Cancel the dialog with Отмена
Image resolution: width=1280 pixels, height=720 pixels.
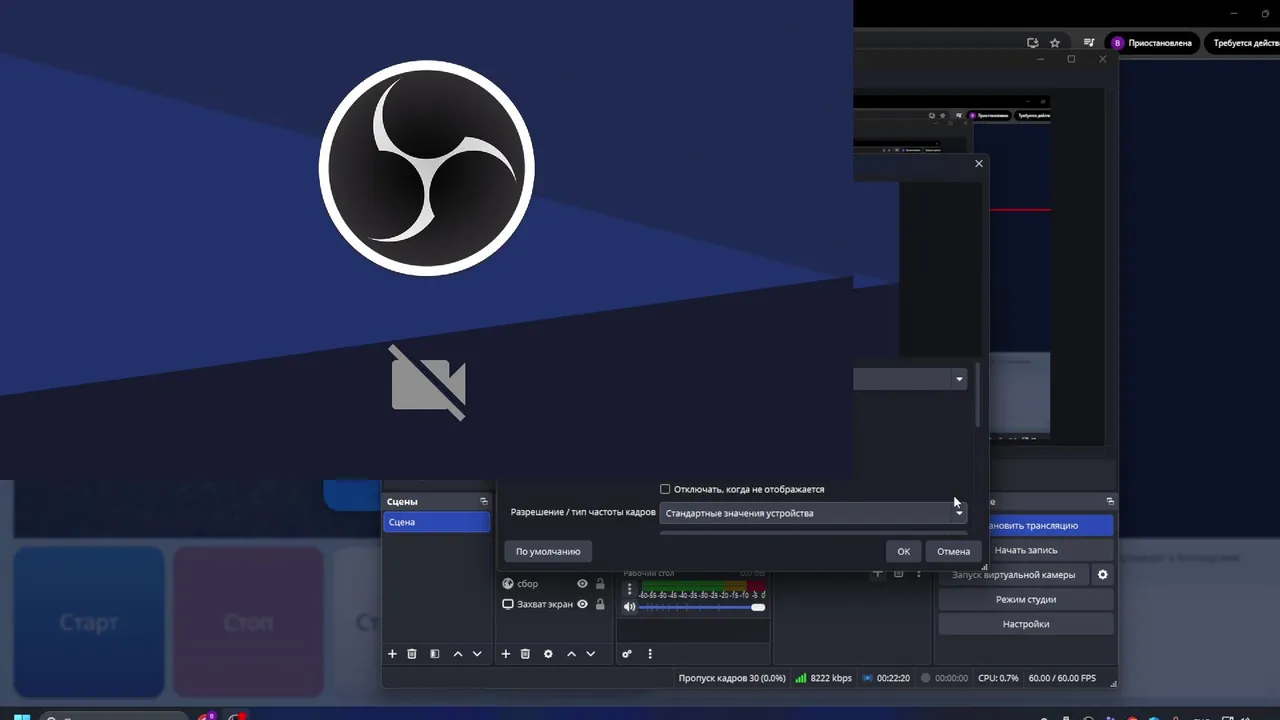coord(953,551)
